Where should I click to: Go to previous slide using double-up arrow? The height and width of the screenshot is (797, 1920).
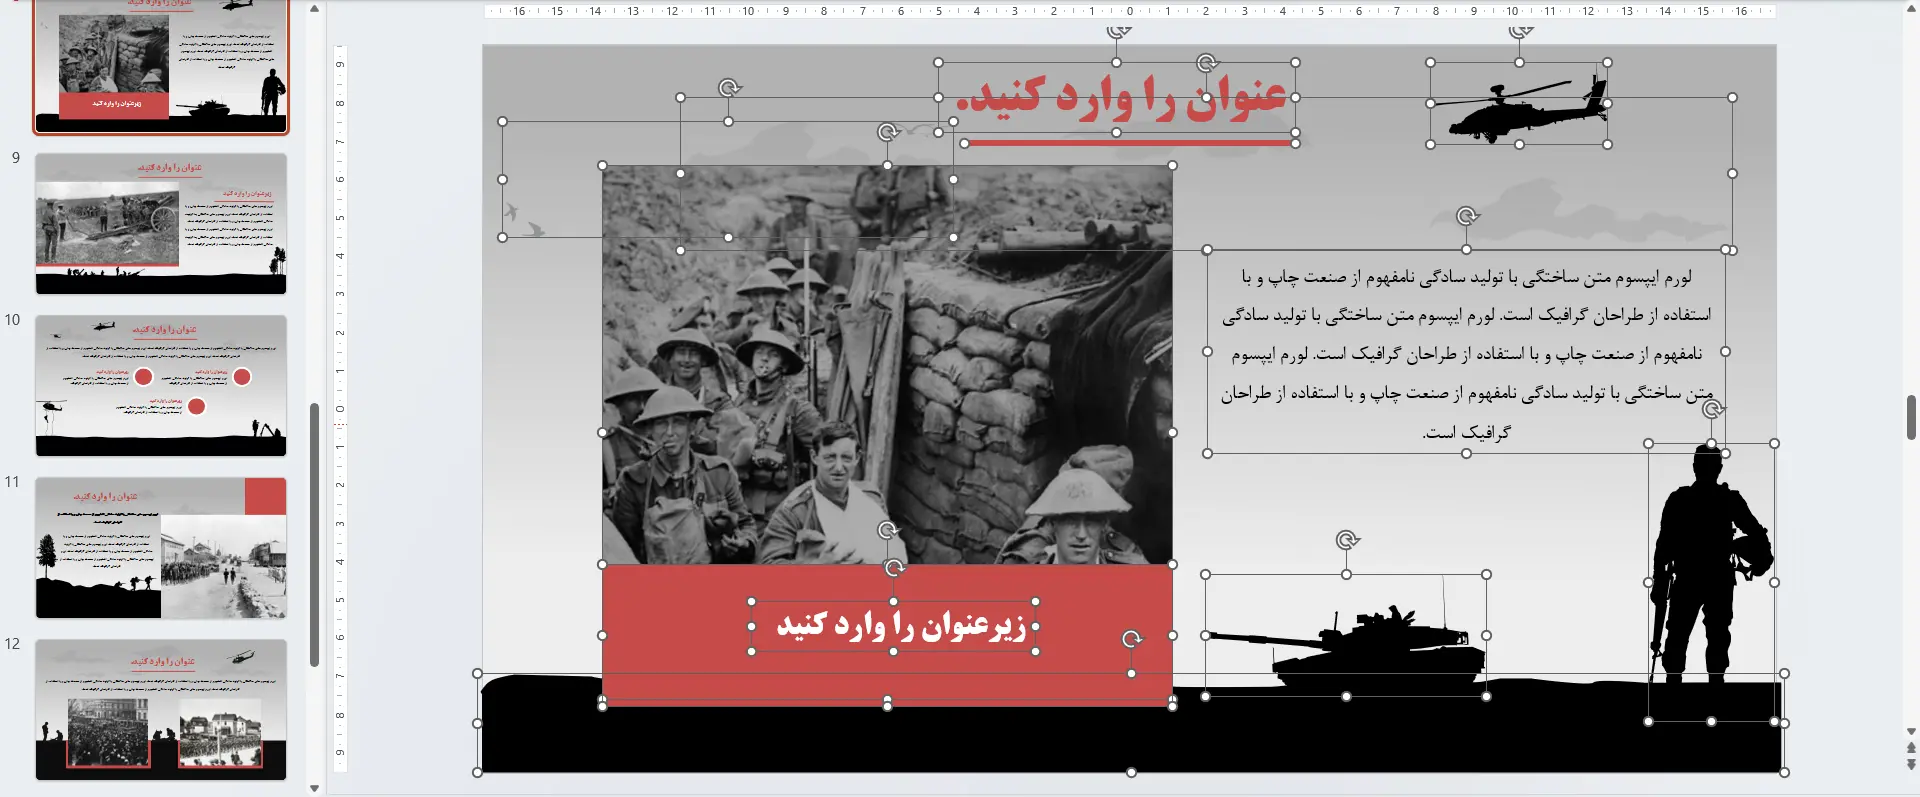pos(1911,748)
